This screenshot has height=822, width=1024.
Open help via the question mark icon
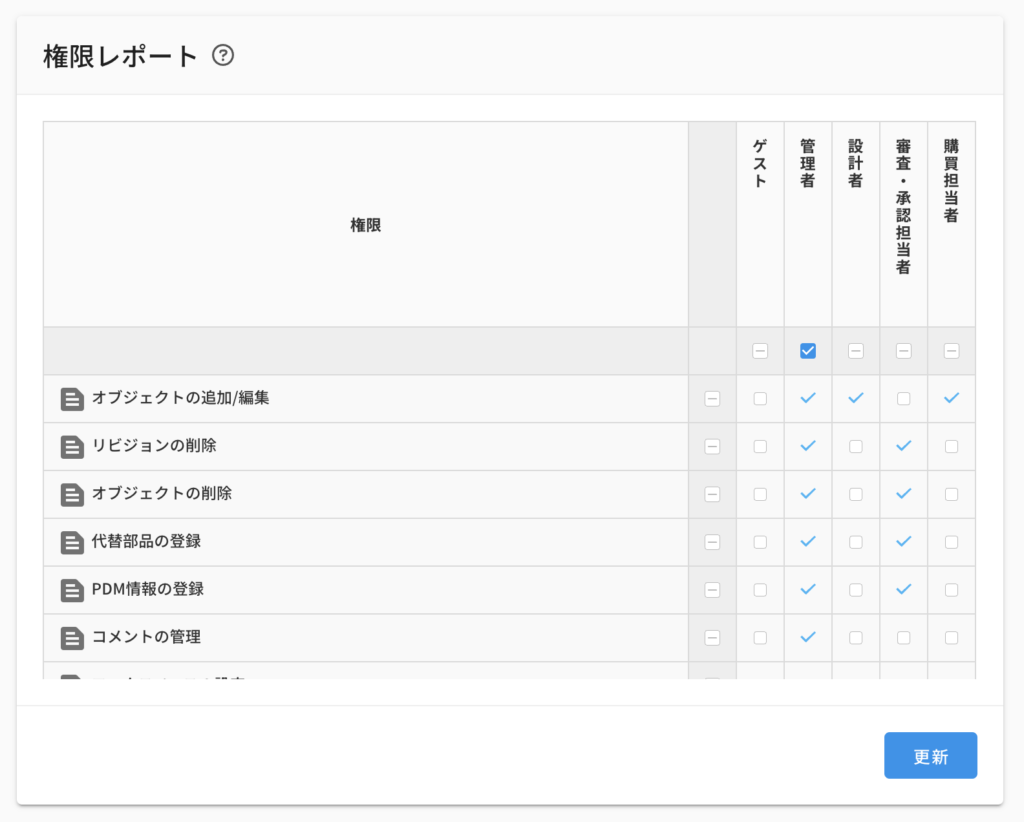[x=224, y=56]
